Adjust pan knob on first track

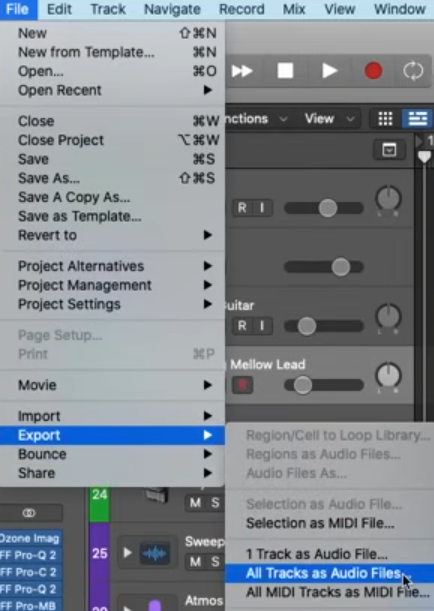pos(388,198)
